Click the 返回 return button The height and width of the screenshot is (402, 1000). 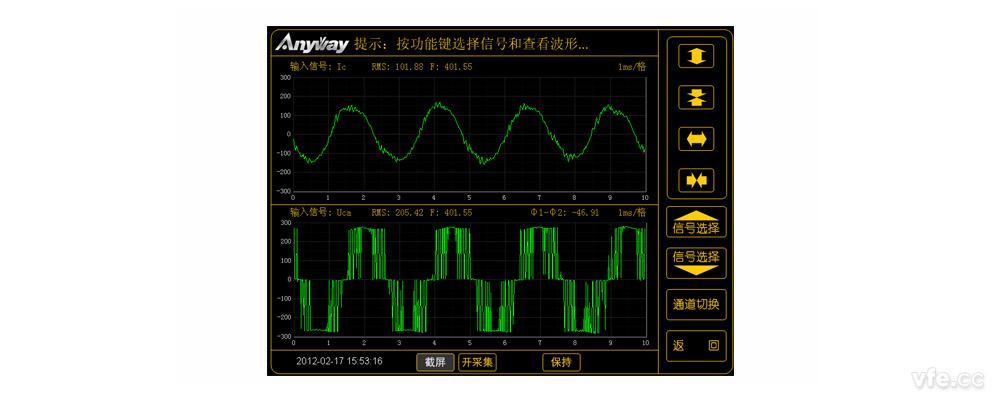click(696, 346)
